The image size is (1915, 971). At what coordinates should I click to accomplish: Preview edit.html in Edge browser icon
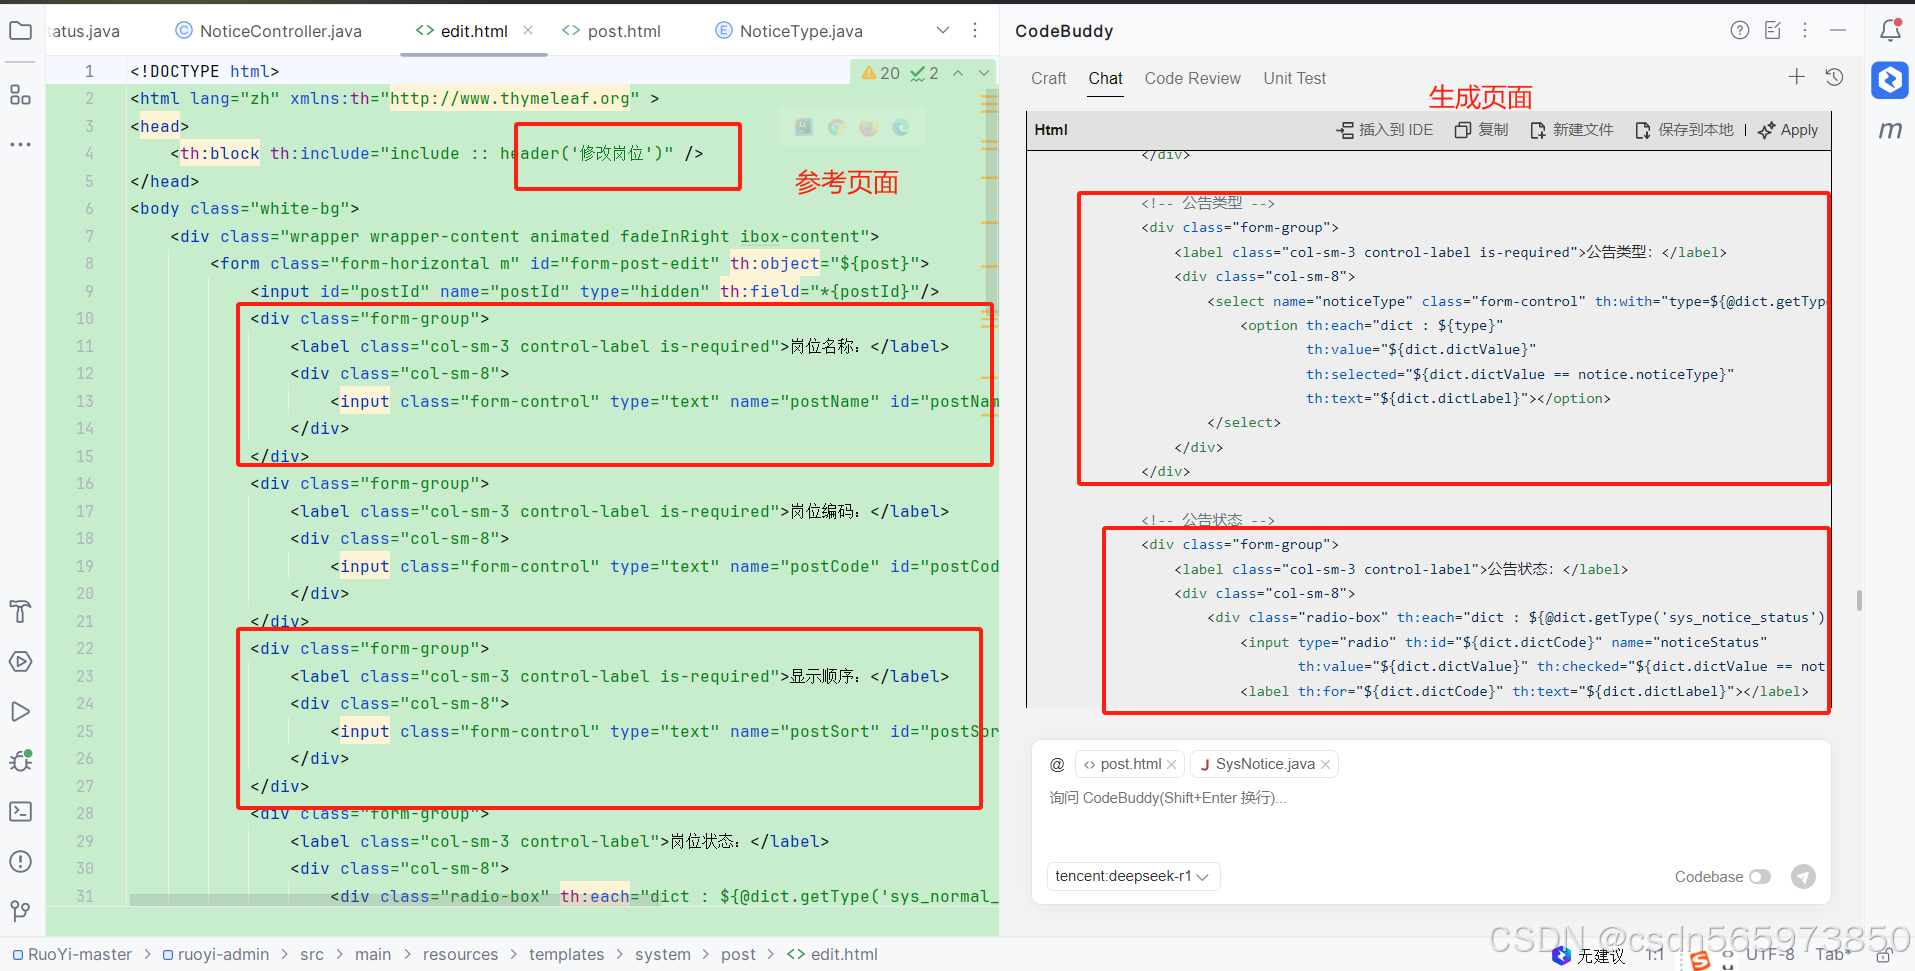[901, 127]
